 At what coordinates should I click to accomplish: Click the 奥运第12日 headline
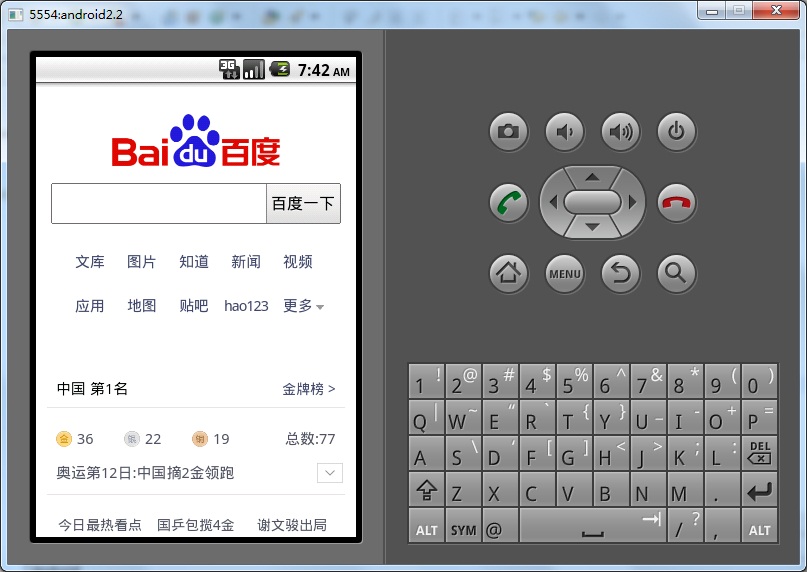point(145,473)
